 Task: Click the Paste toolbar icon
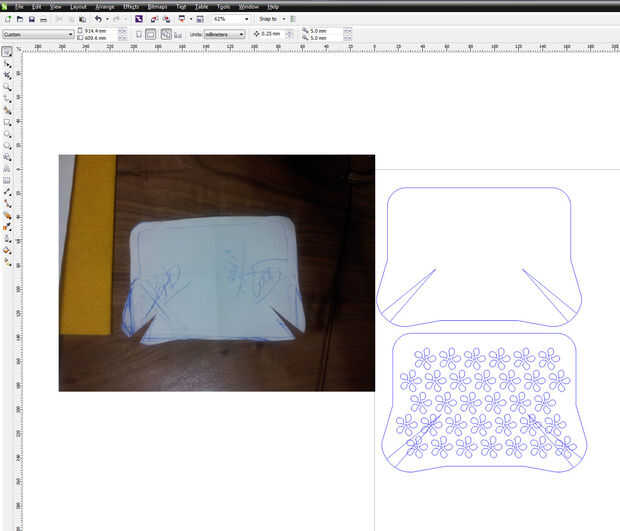click(82, 19)
